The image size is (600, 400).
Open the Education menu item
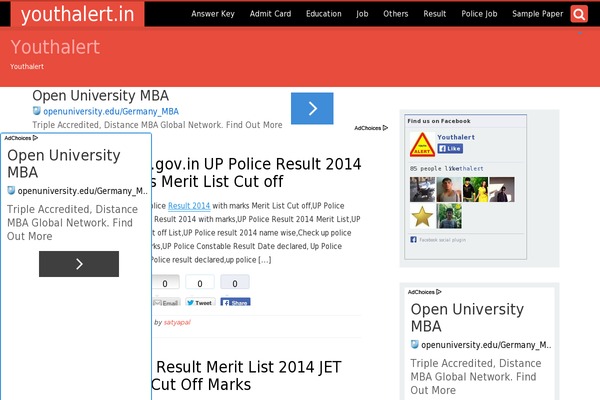(x=323, y=14)
